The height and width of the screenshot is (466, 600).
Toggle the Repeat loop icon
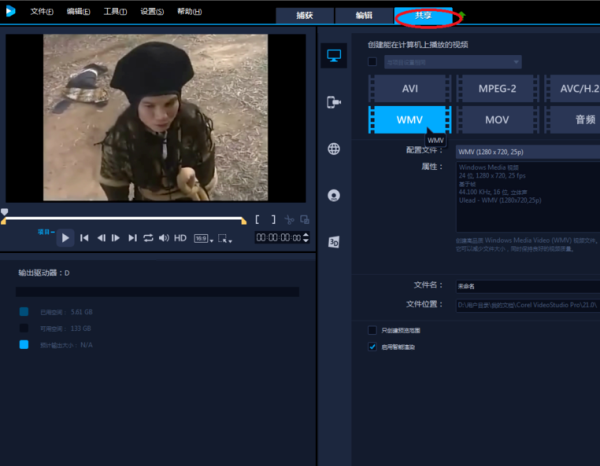[148, 238]
